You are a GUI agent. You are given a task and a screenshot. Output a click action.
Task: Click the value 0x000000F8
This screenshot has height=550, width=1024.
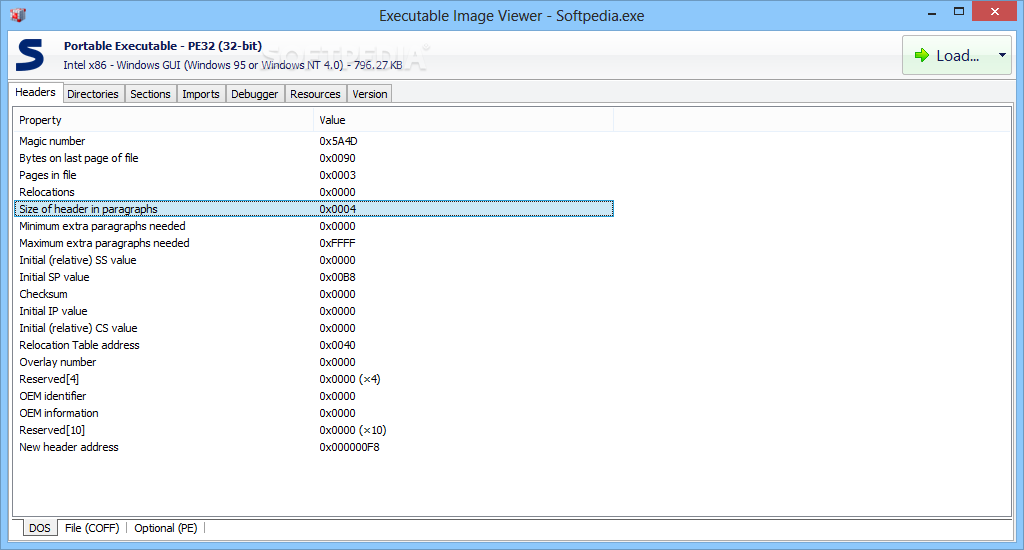pyautogui.click(x=349, y=447)
